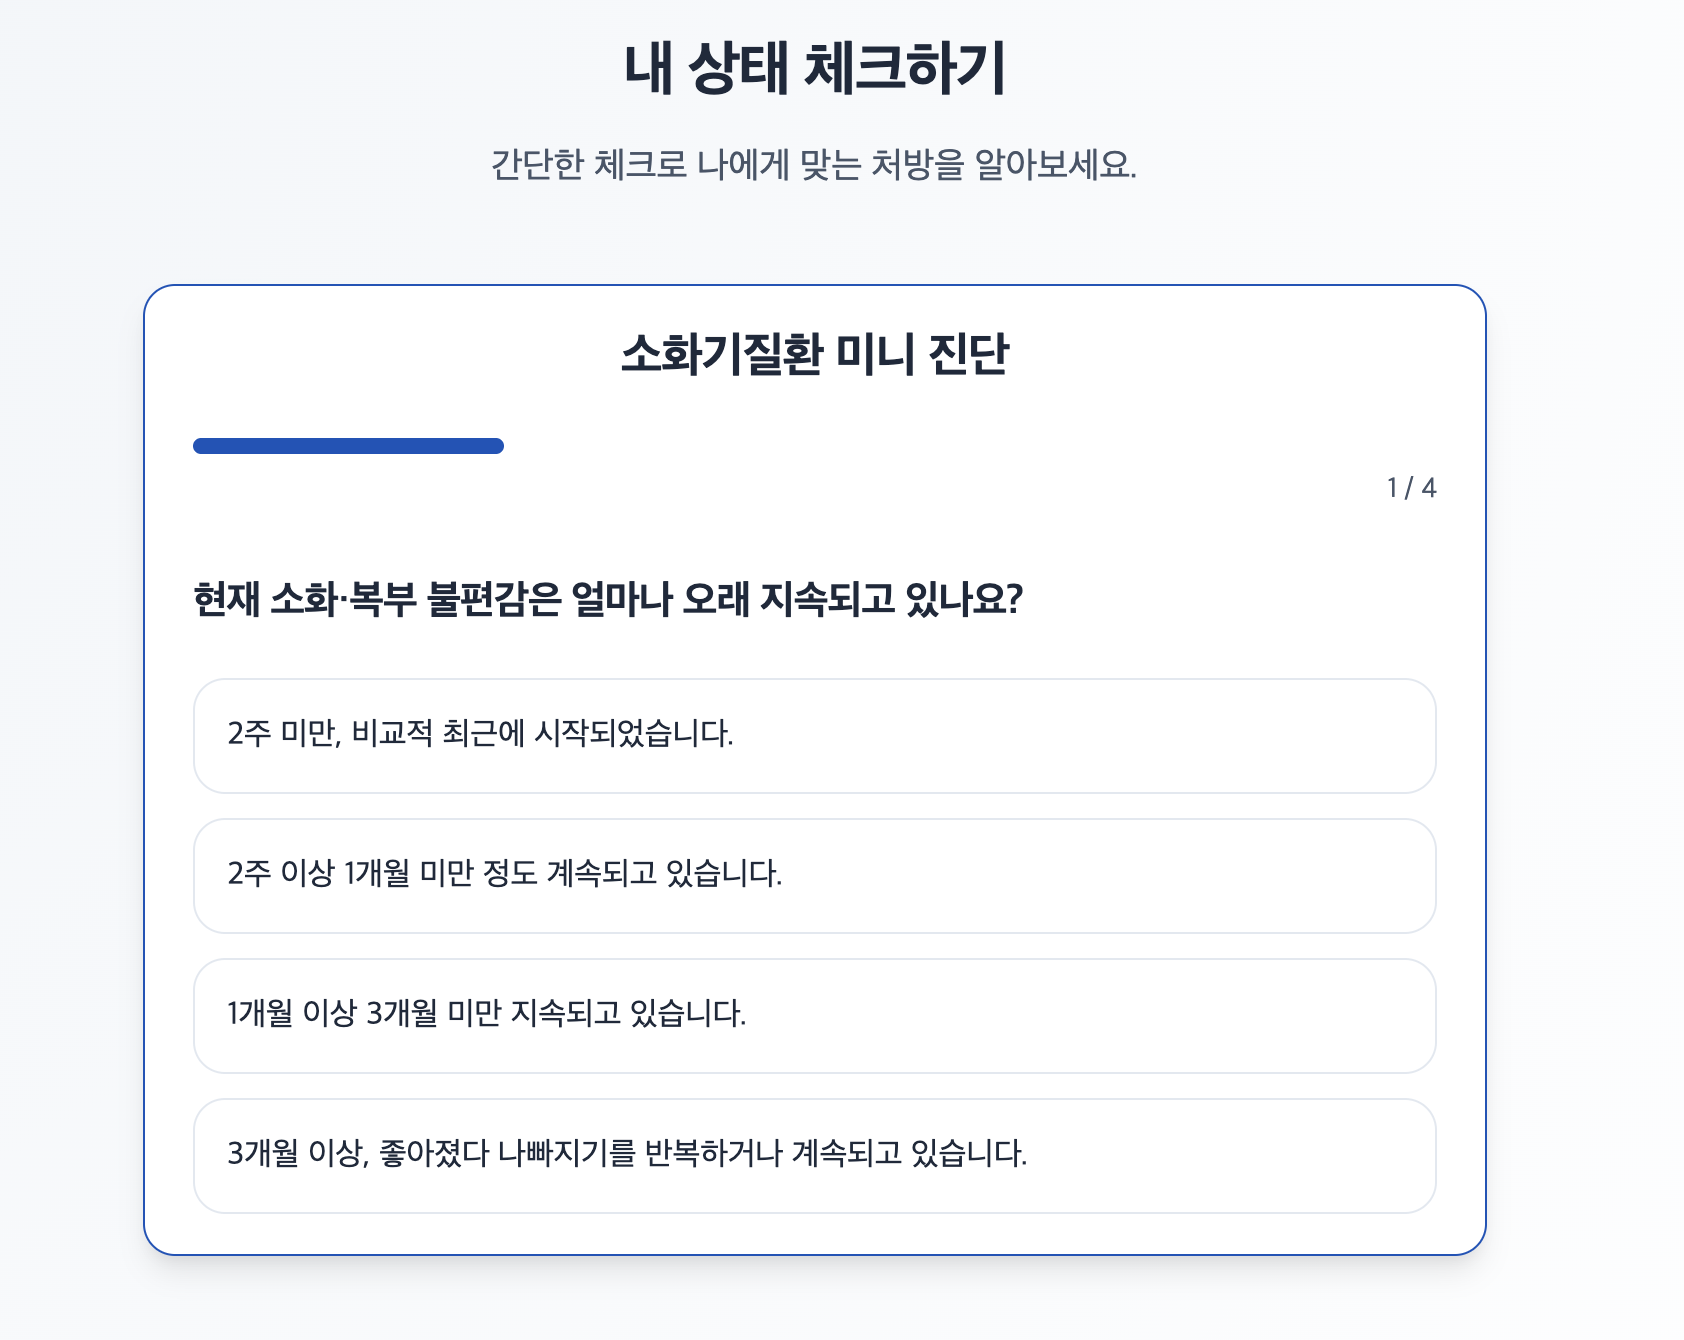Click the '소화기질환 미니 진단' card title
This screenshot has height=1340, width=1684.
click(814, 355)
